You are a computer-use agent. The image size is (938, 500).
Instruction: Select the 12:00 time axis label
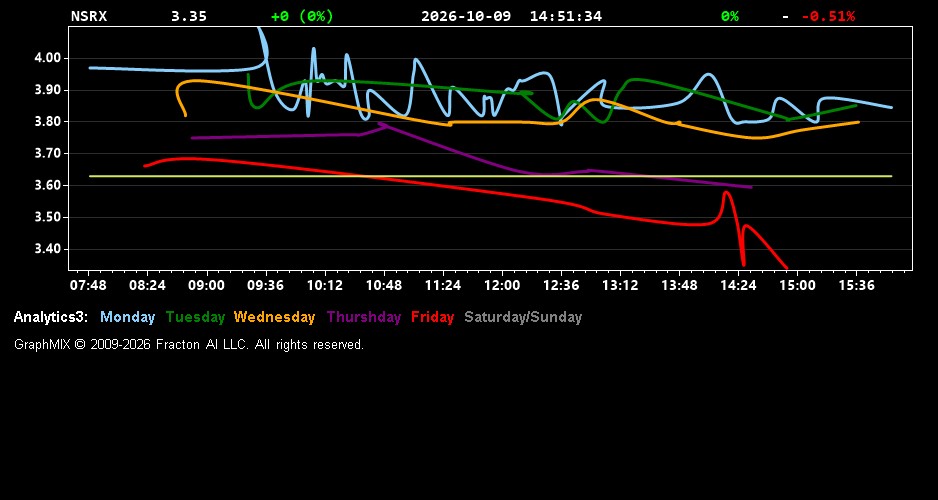[502, 285]
